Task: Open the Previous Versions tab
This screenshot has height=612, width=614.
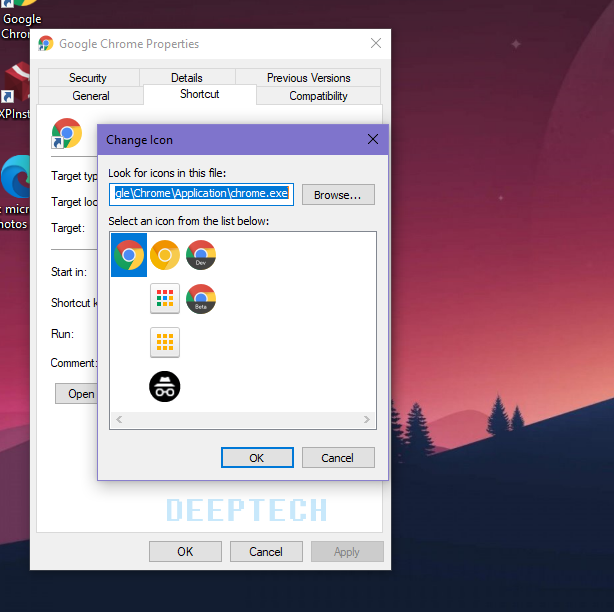Action: pyautogui.click(x=308, y=78)
